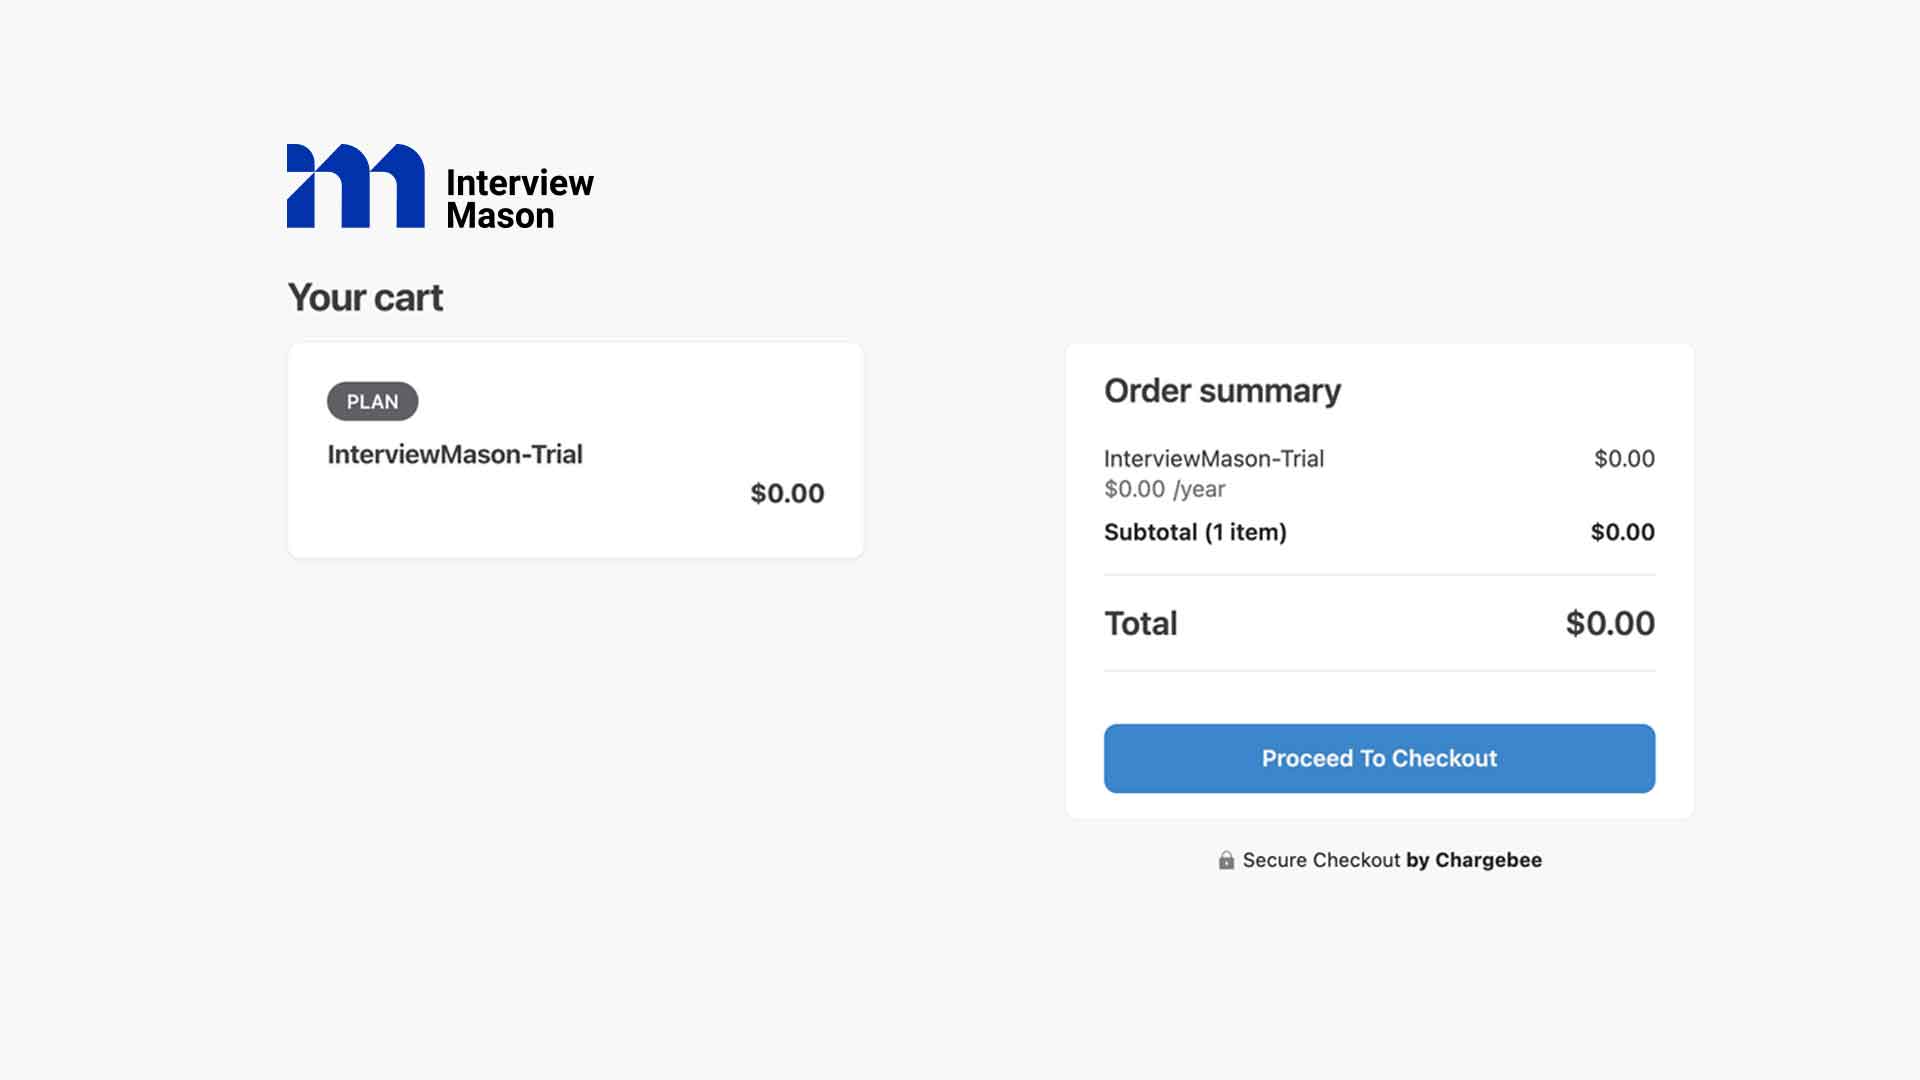Image resolution: width=1920 pixels, height=1080 pixels.
Task: Click the Your cart heading
Action: [365, 297]
